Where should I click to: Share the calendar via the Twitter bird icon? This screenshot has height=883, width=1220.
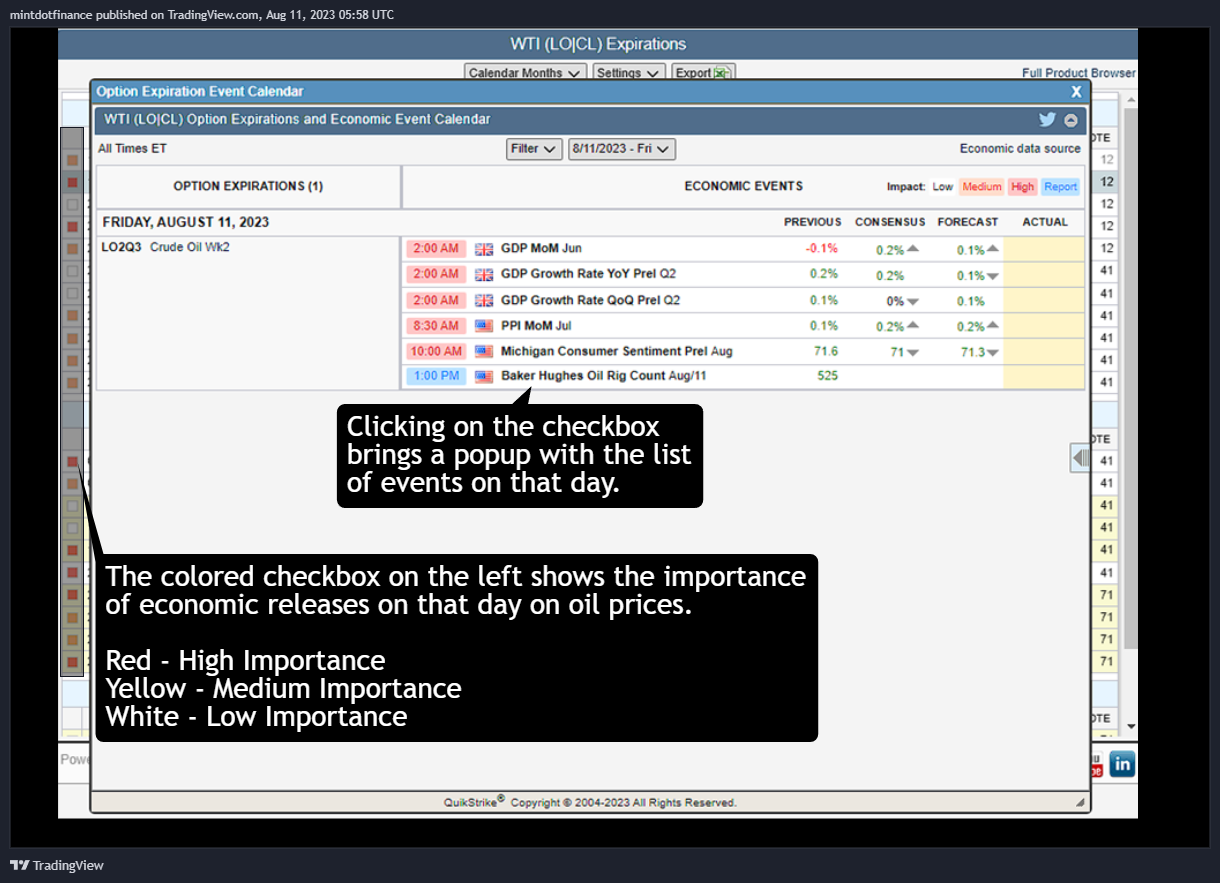tap(1047, 119)
